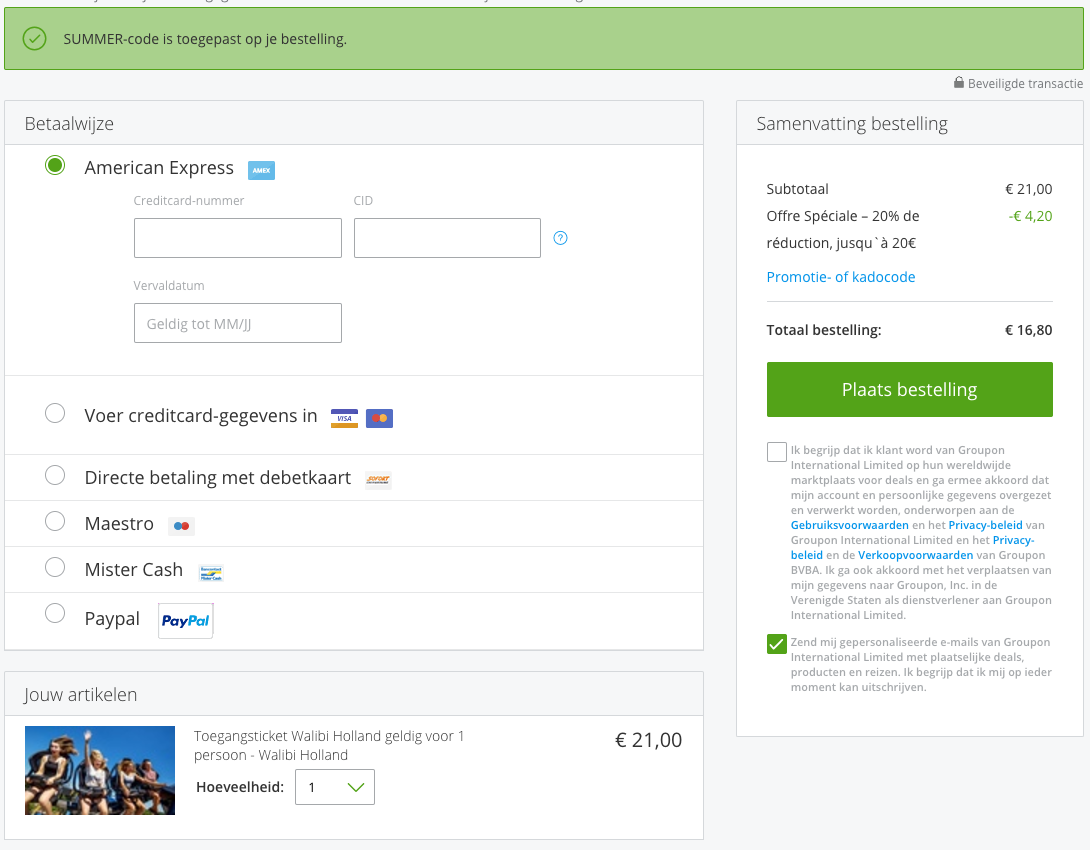
Task: Click the Sofort debit card icon
Action: [x=377, y=479]
